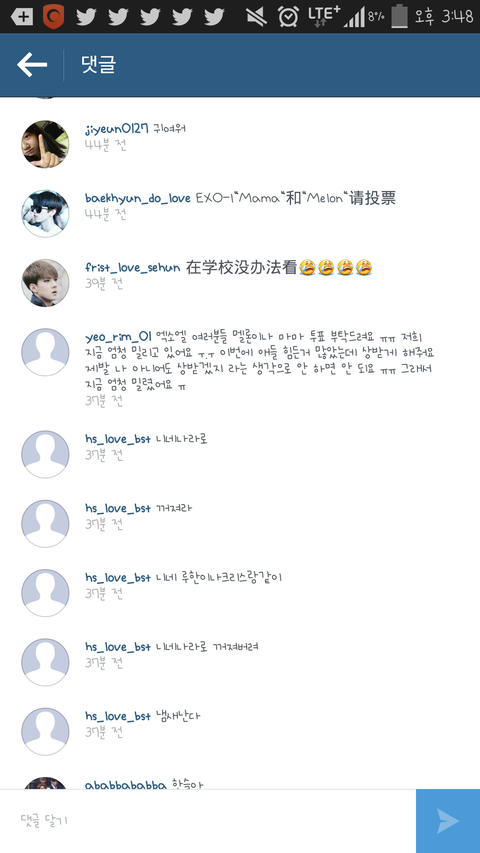Open username link jiyeun0127
The height and width of the screenshot is (853, 480).
tap(116, 129)
